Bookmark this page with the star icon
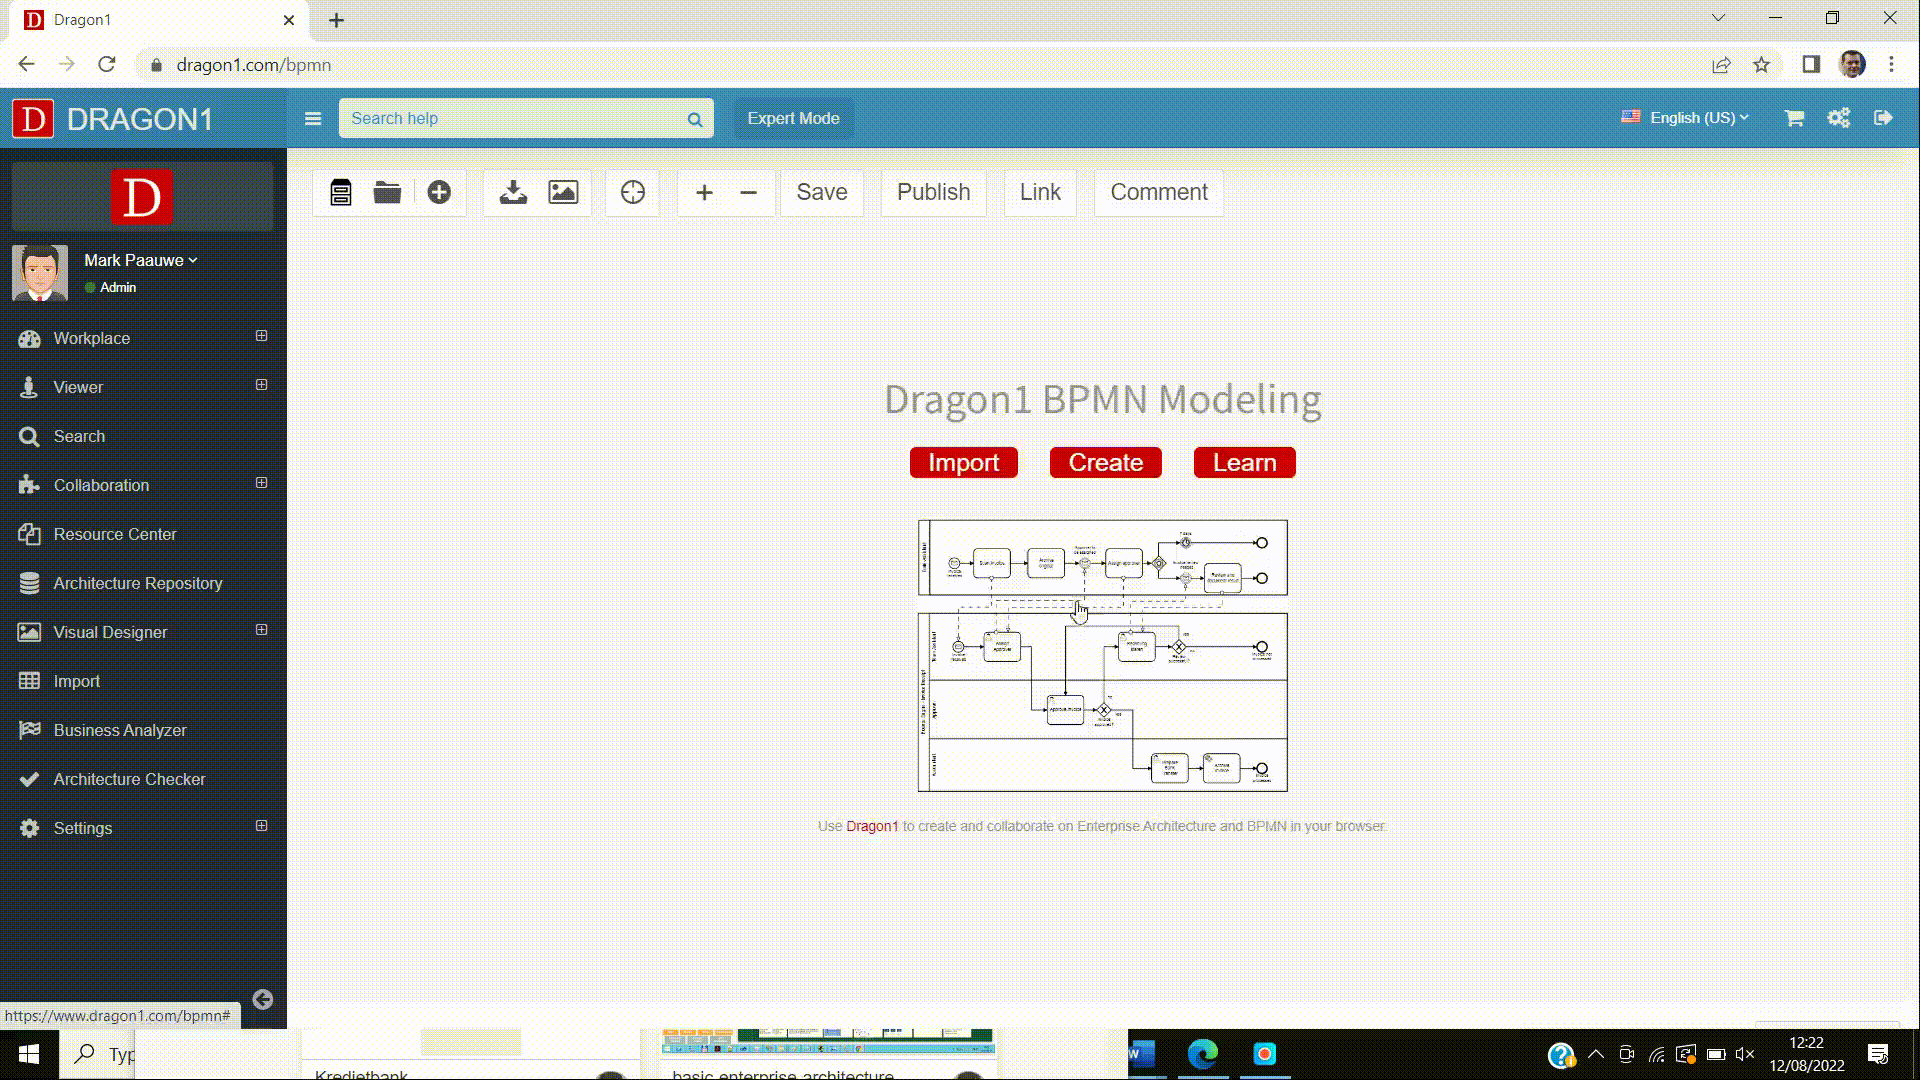Viewport: 1920px width, 1080px height. [1762, 65]
